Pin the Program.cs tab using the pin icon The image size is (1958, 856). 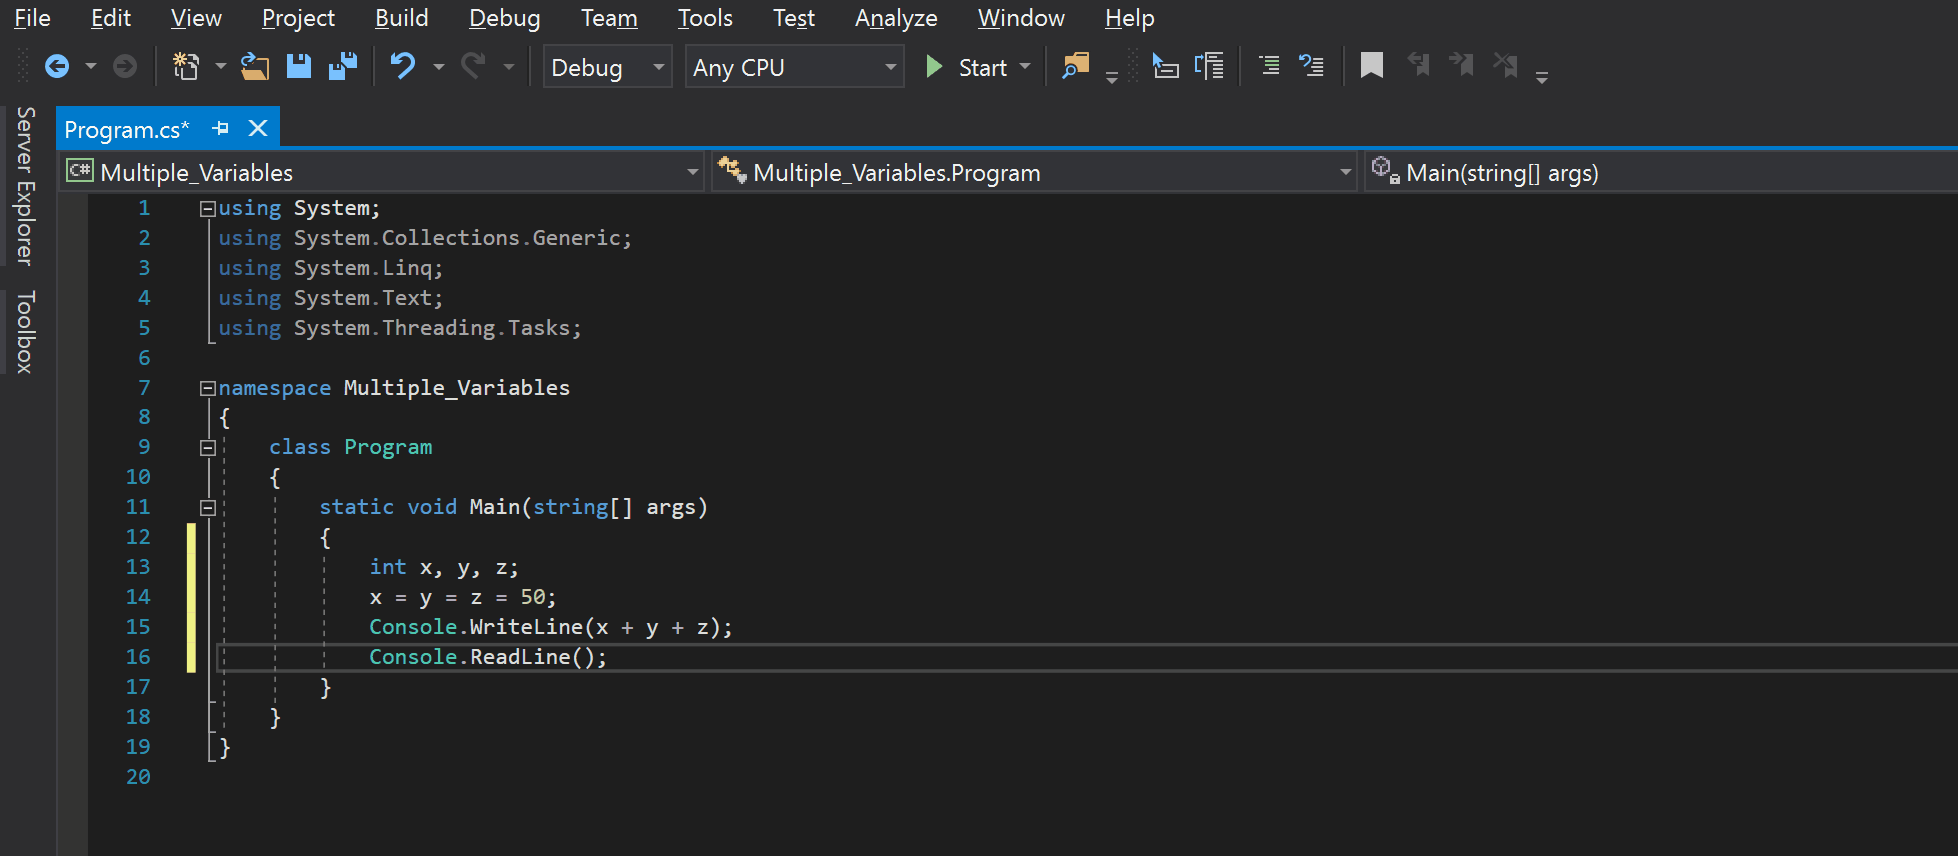(221, 129)
